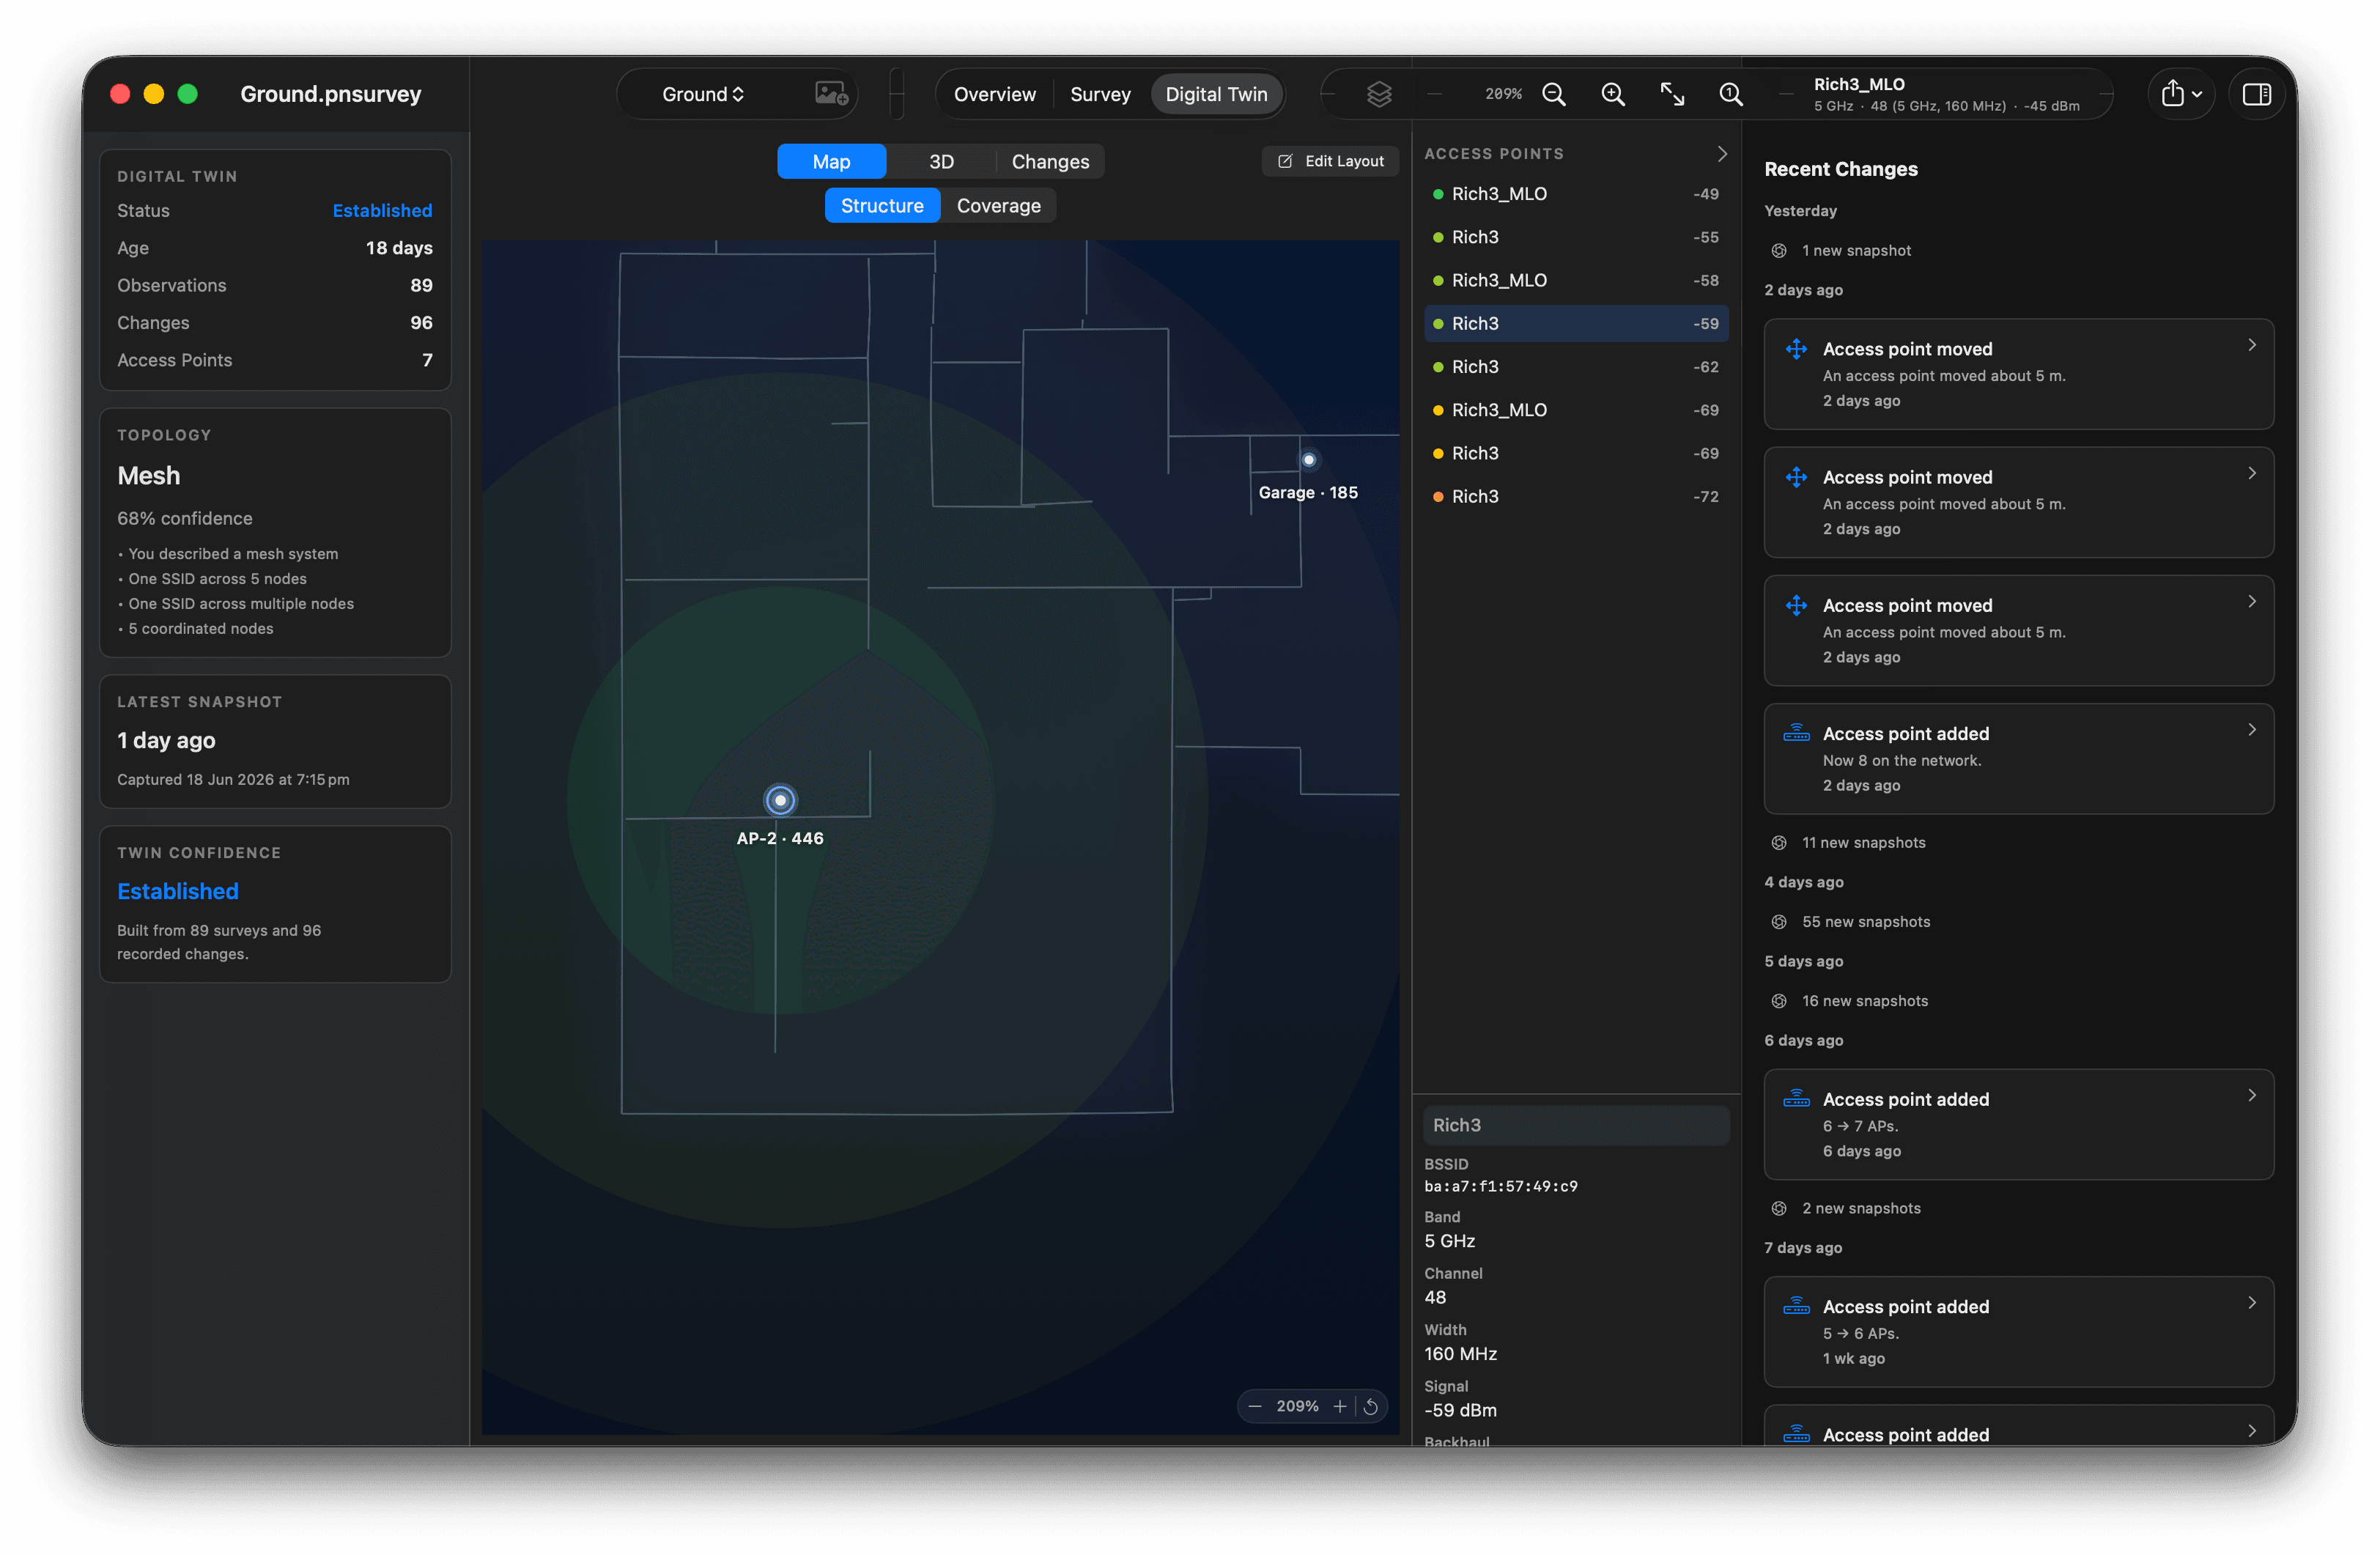Select the Structure map mode
Viewport: 2380px width, 1555px height.
tap(882, 205)
